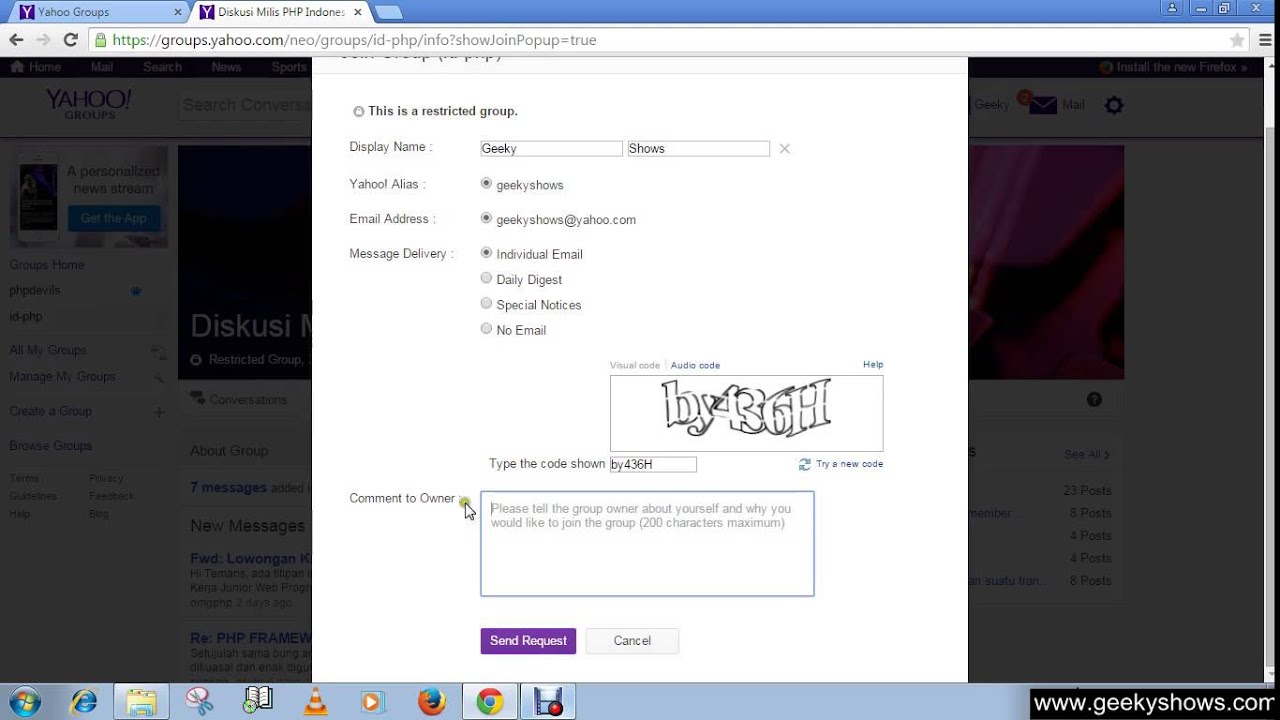The image size is (1280, 720).
Task: Click the Comment to Owner textarea
Action: [647, 544]
